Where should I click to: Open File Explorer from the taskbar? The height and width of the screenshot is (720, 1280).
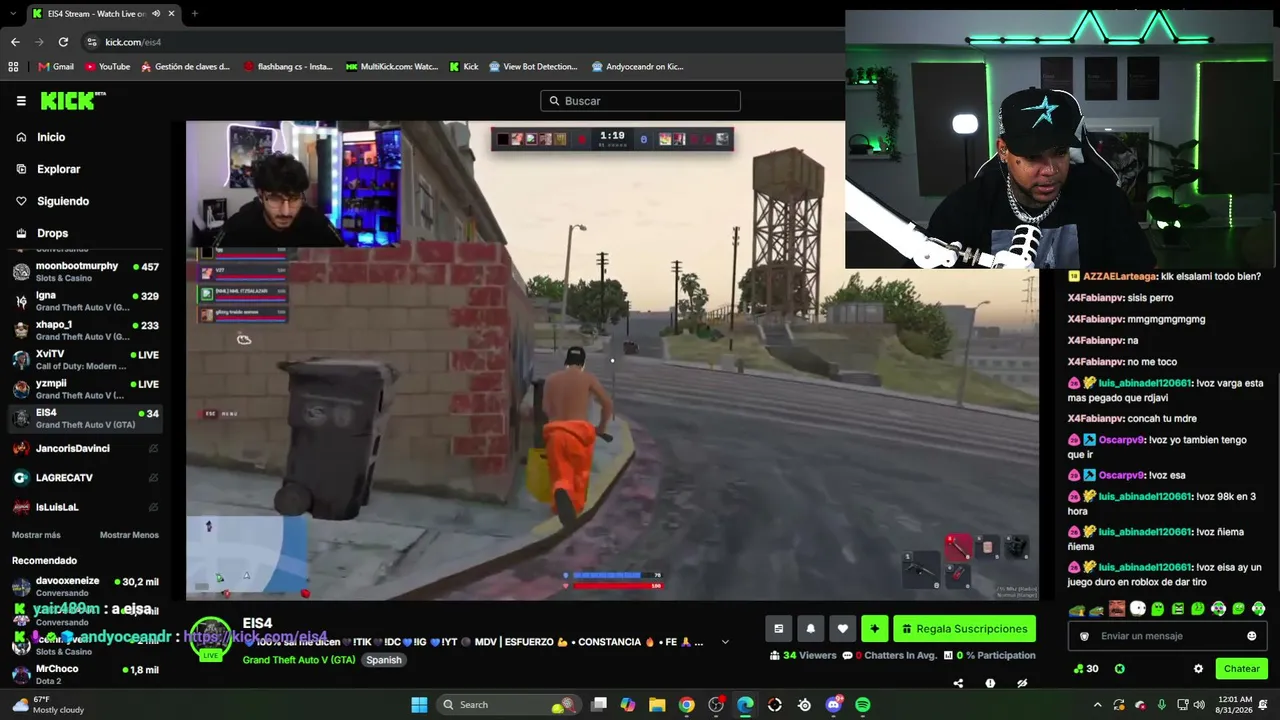click(657, 705)
